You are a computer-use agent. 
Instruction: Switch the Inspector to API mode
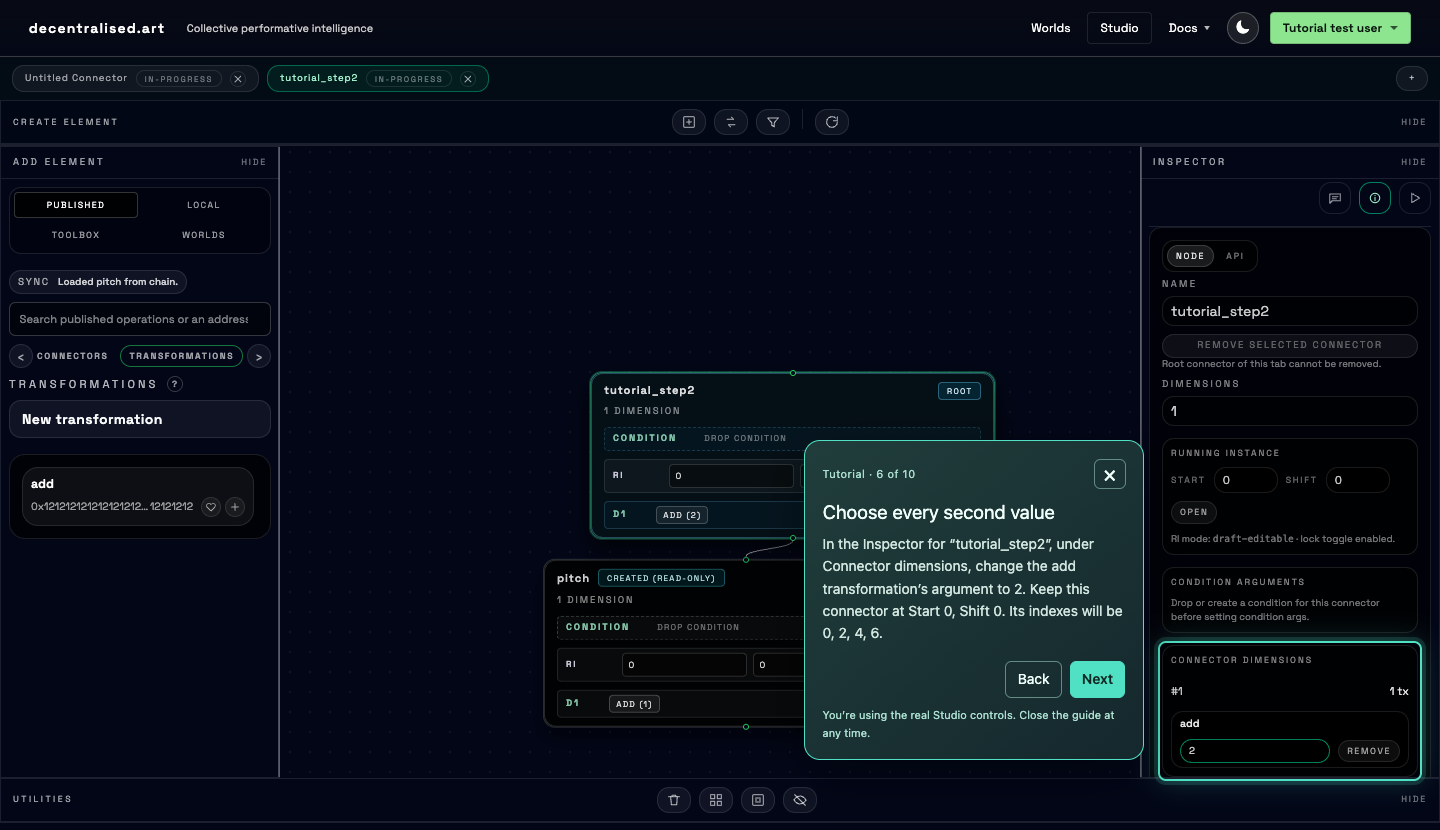coord(1235,256)
